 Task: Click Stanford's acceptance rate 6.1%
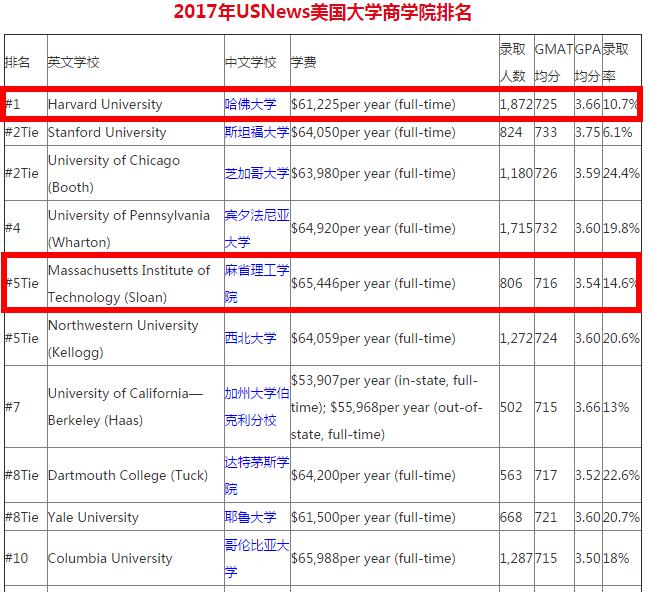(x=618, y=132)
